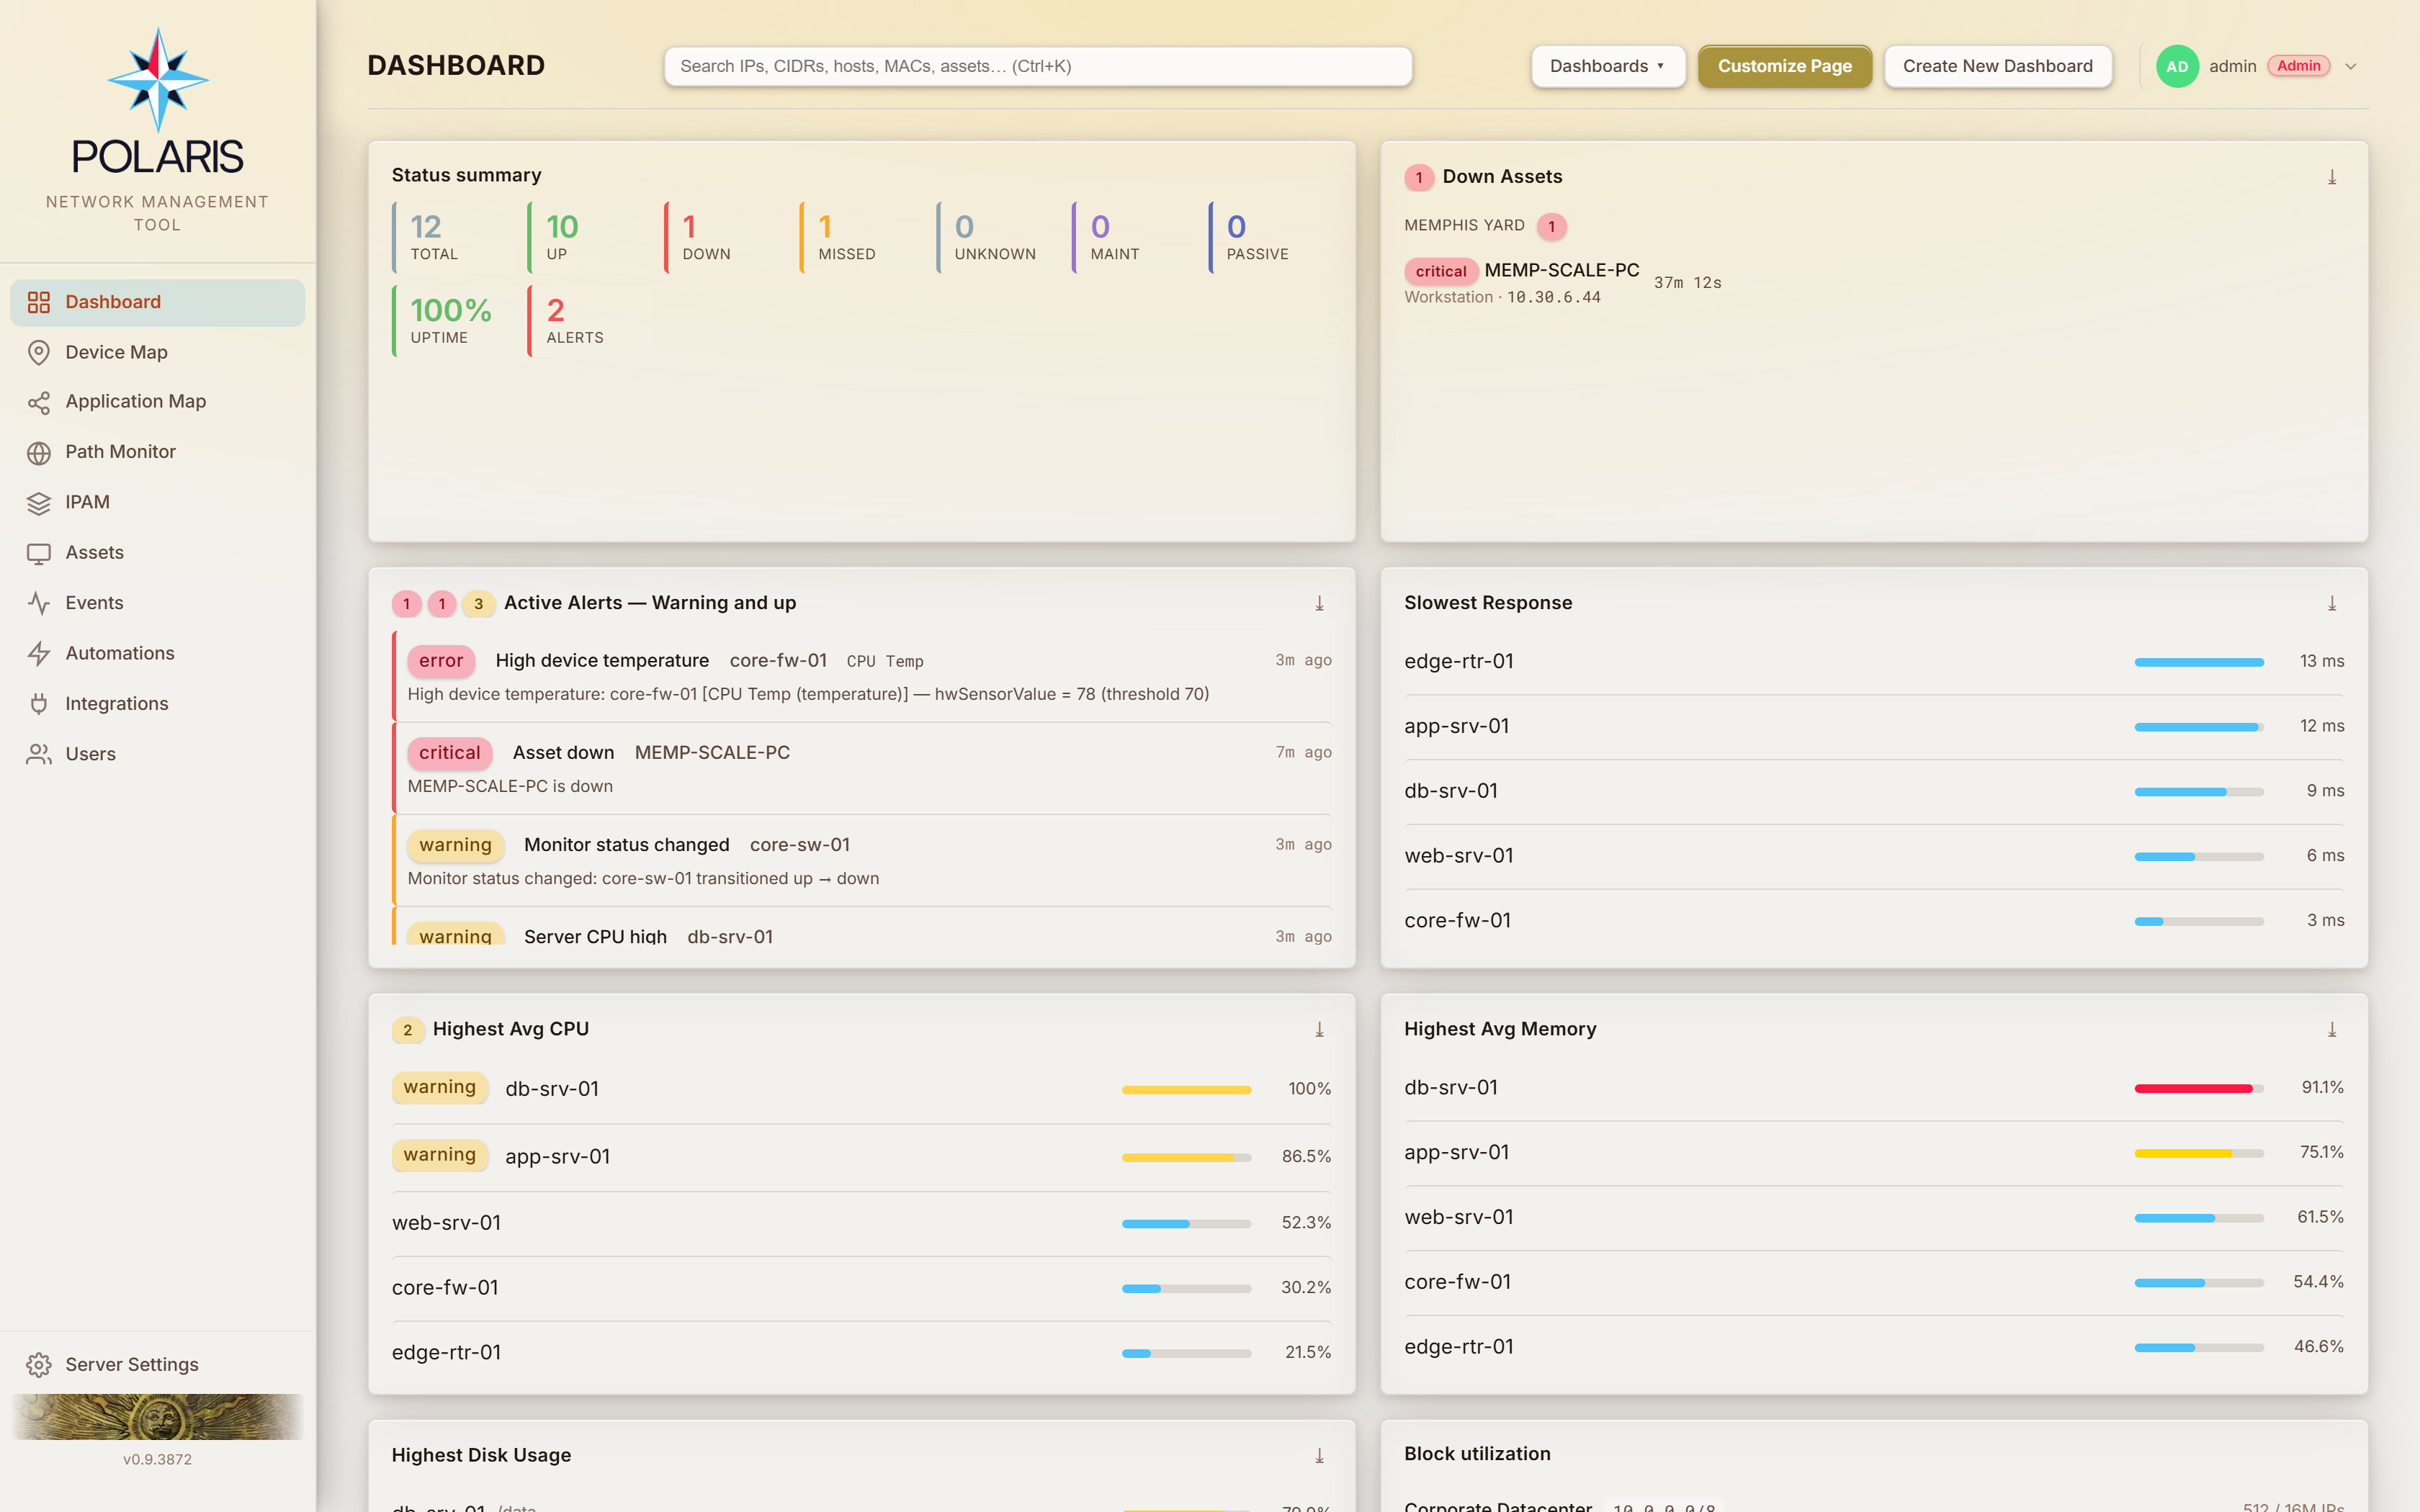The height and width of the screenshot is (1512, 2420).
Task: Click db-srv-01 CPU usage bar
Action: tap(1186, 1090)
